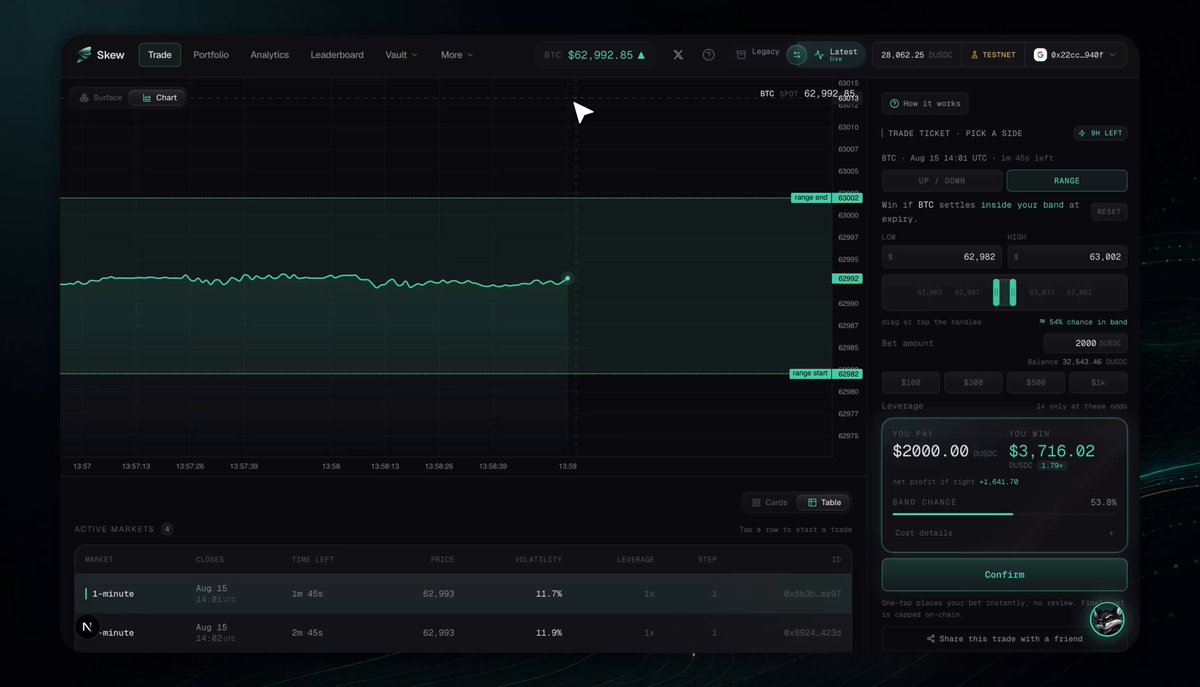Select the Chart view toggle
Screen dimensions: 1200x687
click(159, 98)
